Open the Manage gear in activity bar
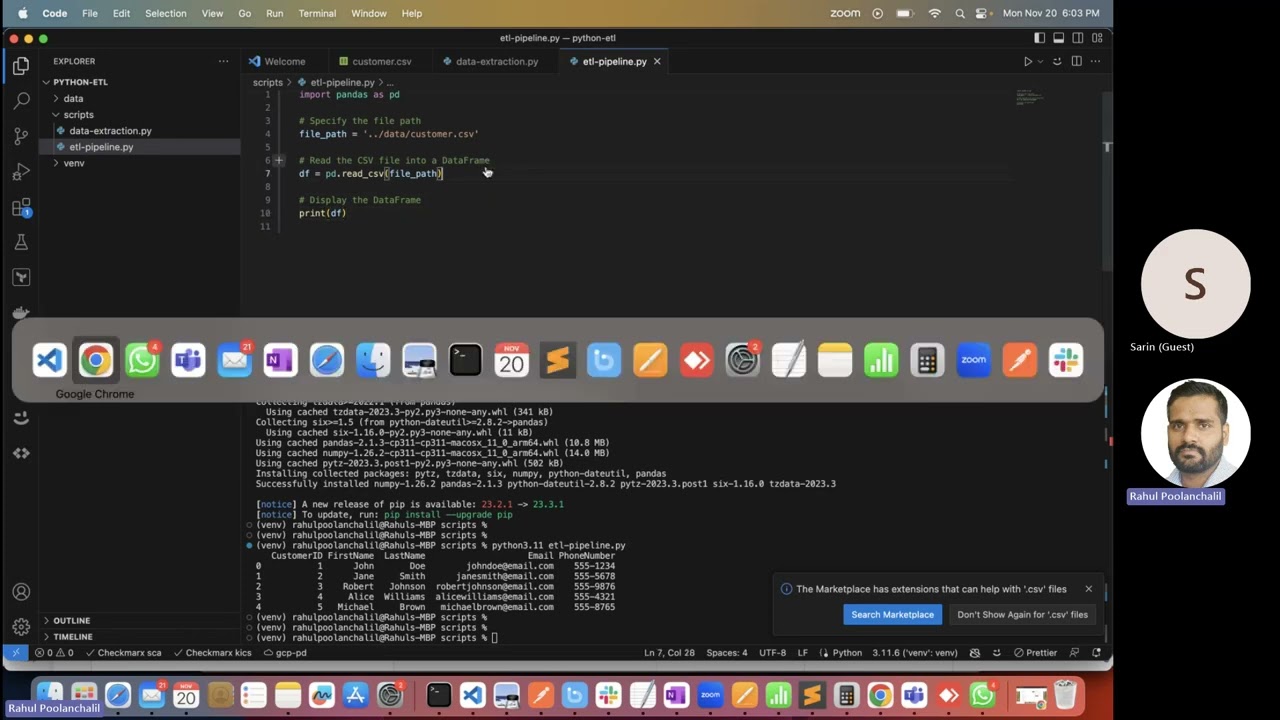Screen dimensions: 1280x720 pos(21,627)
